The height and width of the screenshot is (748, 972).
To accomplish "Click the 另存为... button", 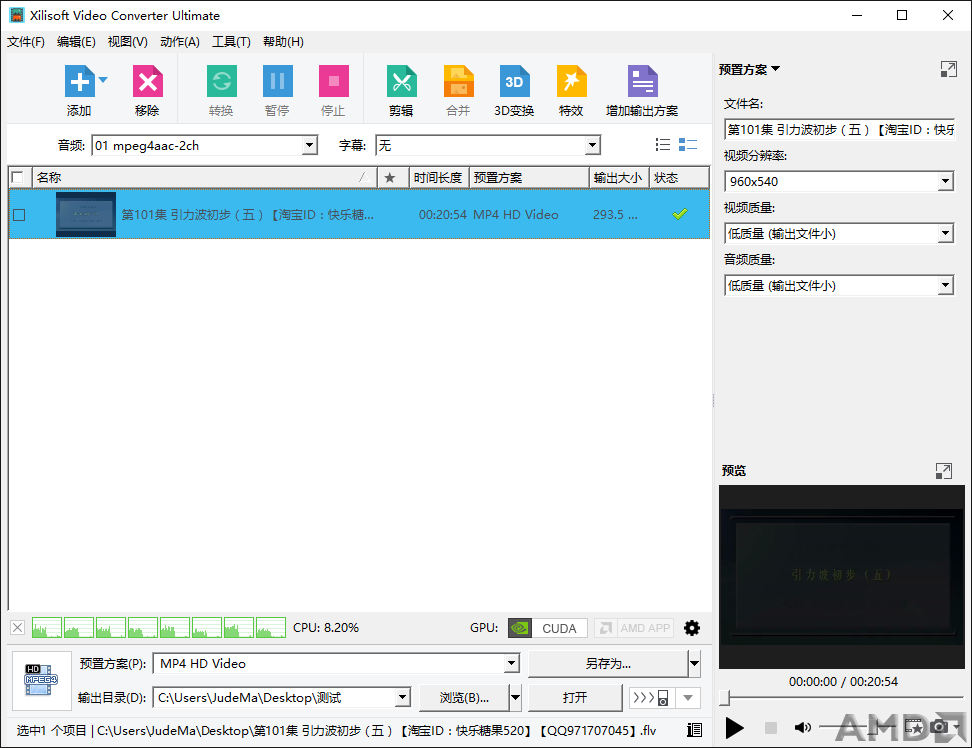I will coord(608,664).
